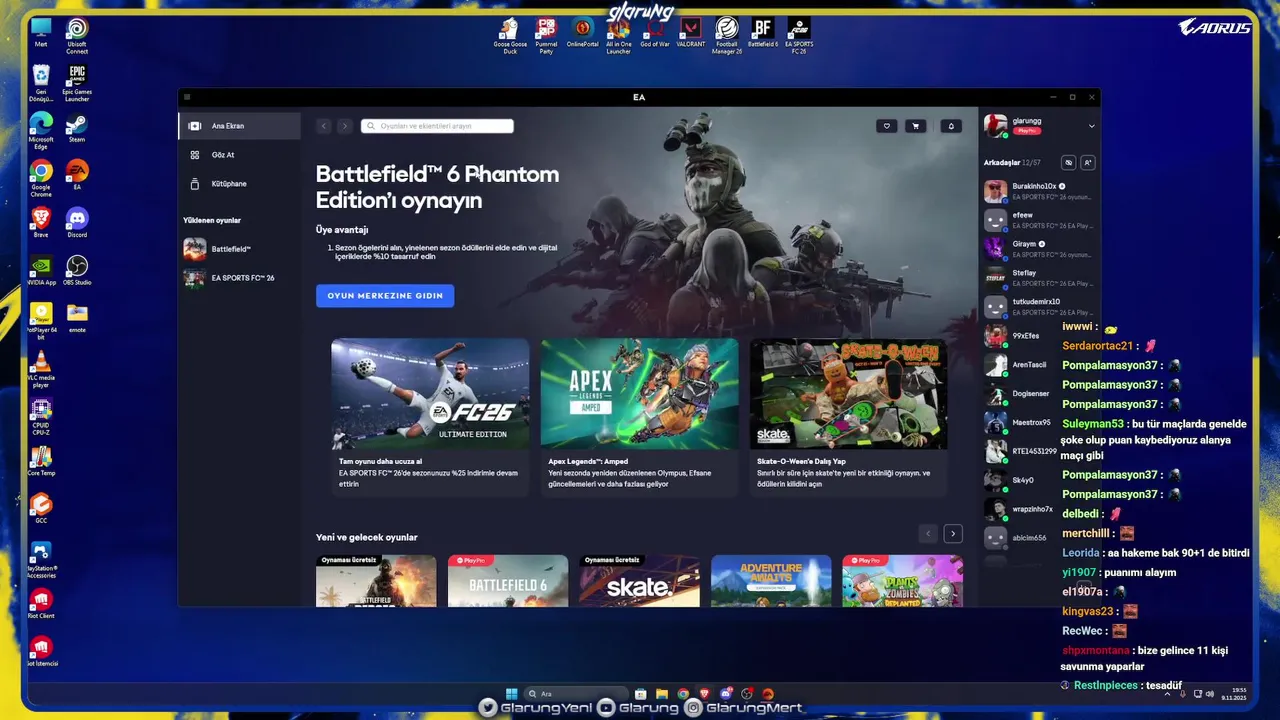This screenshot has width=1280, height=720.
Task: Click the Discord desktop icon
Action: click(x=77, y=222)
